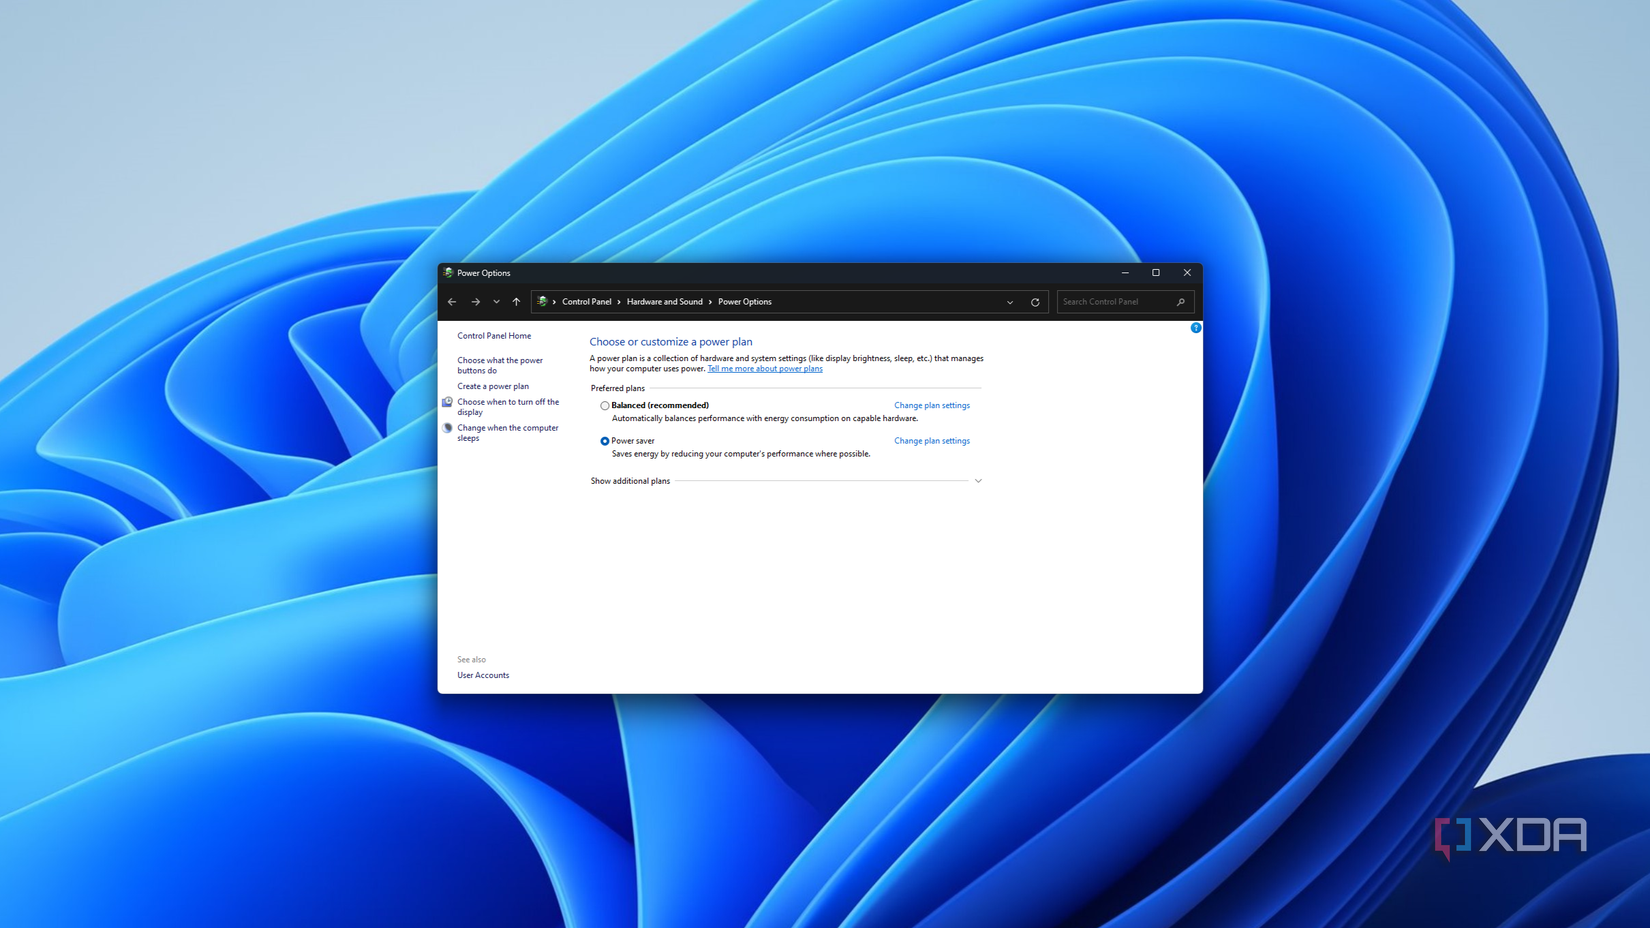Navigate to Hardware and Sound breadcrumb
Screen dimensions: 1650x928
pyautogui.click(x=664, y=302)
